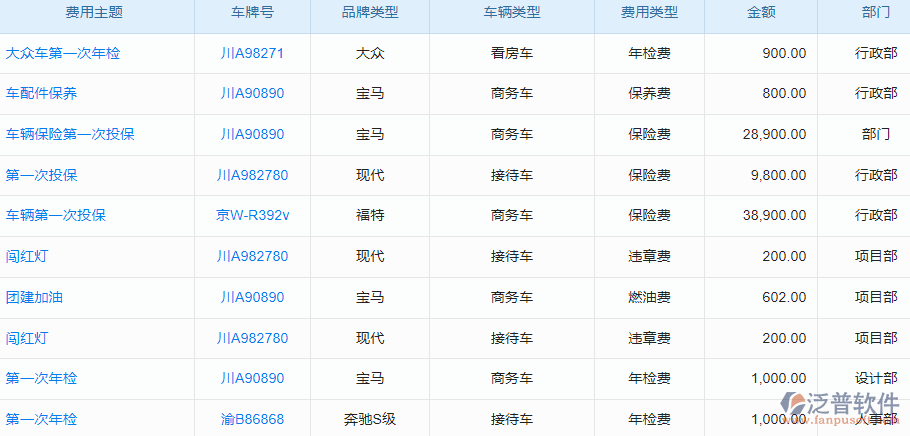The height and width of the screenshot is (436, 910).
Task: Select the 车辆类型 column header
Action: [511, 13]
